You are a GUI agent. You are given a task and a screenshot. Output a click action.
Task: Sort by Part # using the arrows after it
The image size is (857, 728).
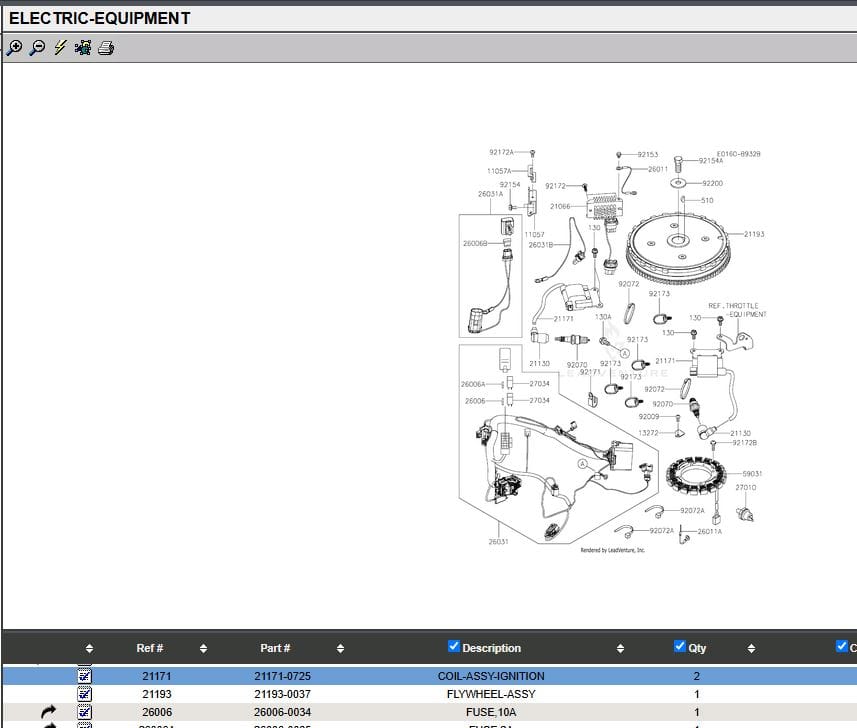[341, 648]
